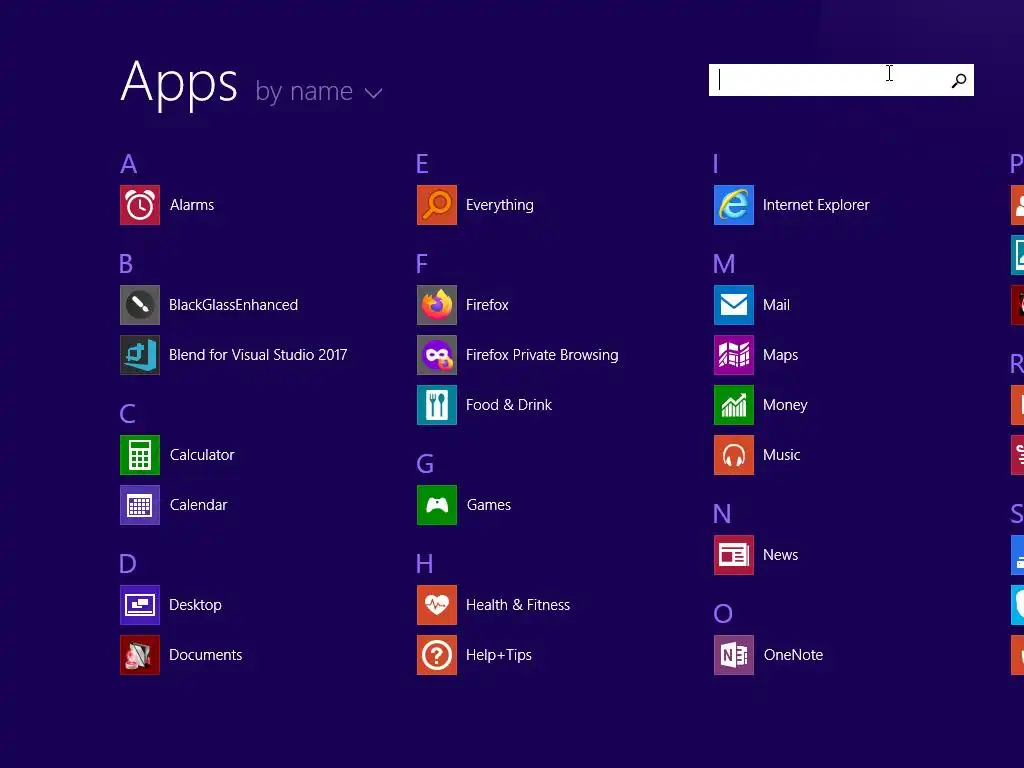
Task: Open the green Calculator icon
Action: pos(140,455)
